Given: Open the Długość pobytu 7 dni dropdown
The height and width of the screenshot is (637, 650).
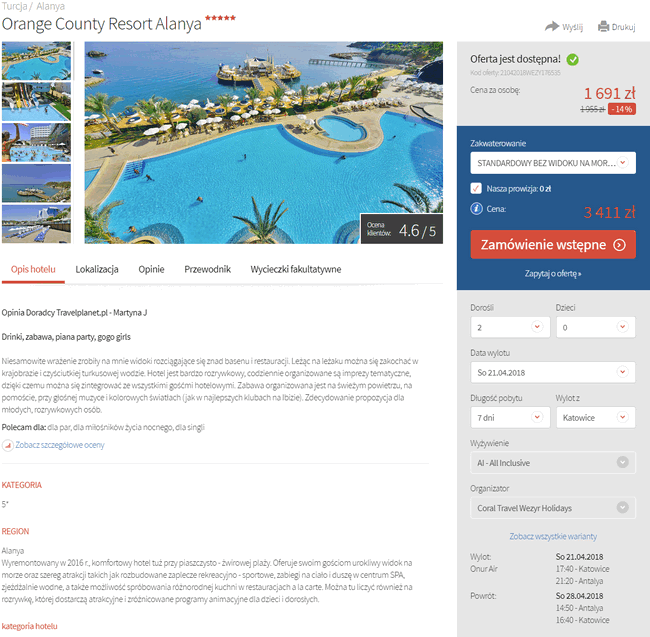Looking at the screenshot, I should [x=510, y=417].
